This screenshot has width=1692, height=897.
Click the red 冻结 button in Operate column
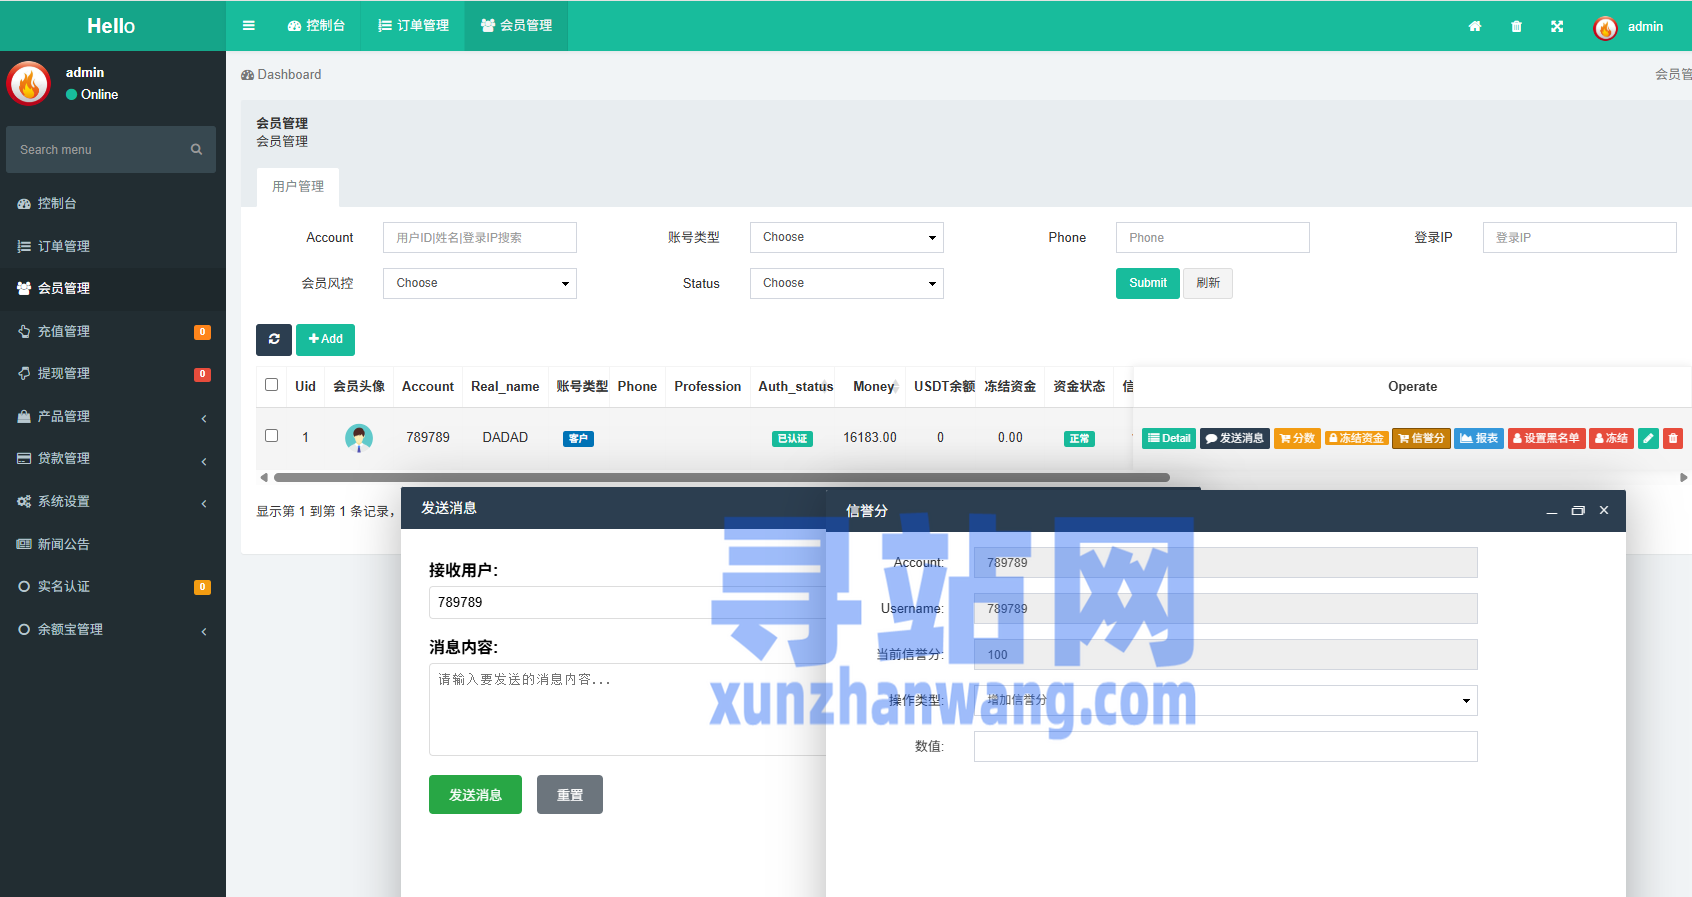point(1611,438)
